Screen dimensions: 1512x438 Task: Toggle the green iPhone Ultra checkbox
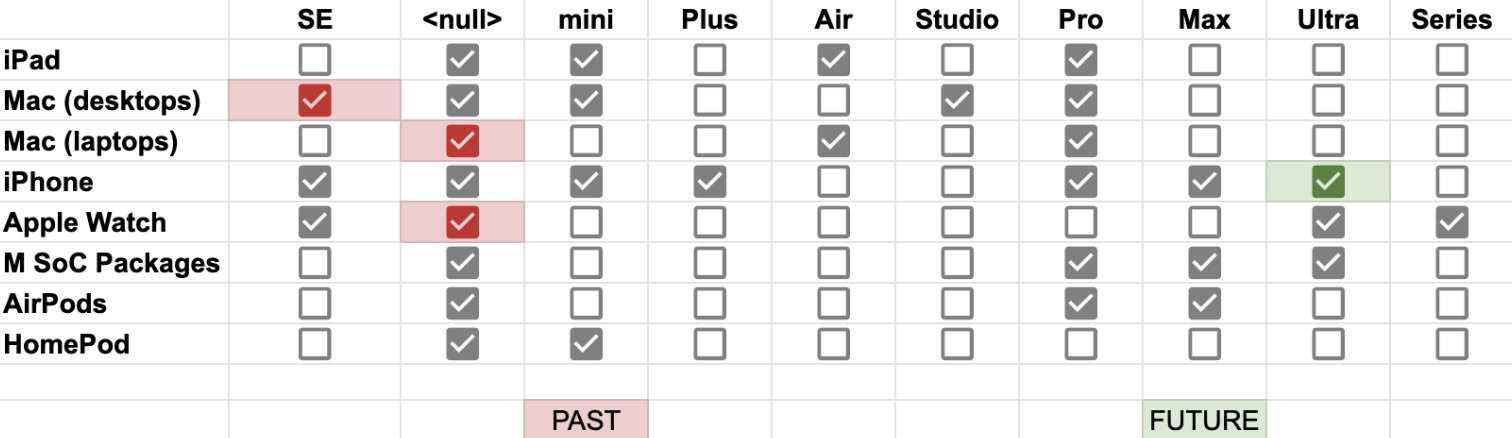[1328, 182]
